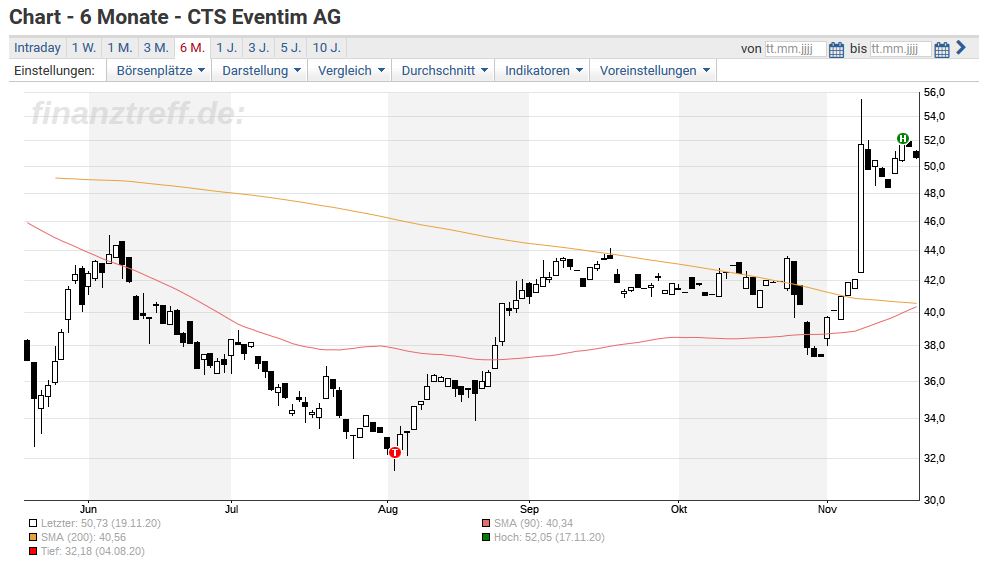Click the orange SMA (200) legend swatch
Viewport: 988px width, 564px height.
coord(33,538)
